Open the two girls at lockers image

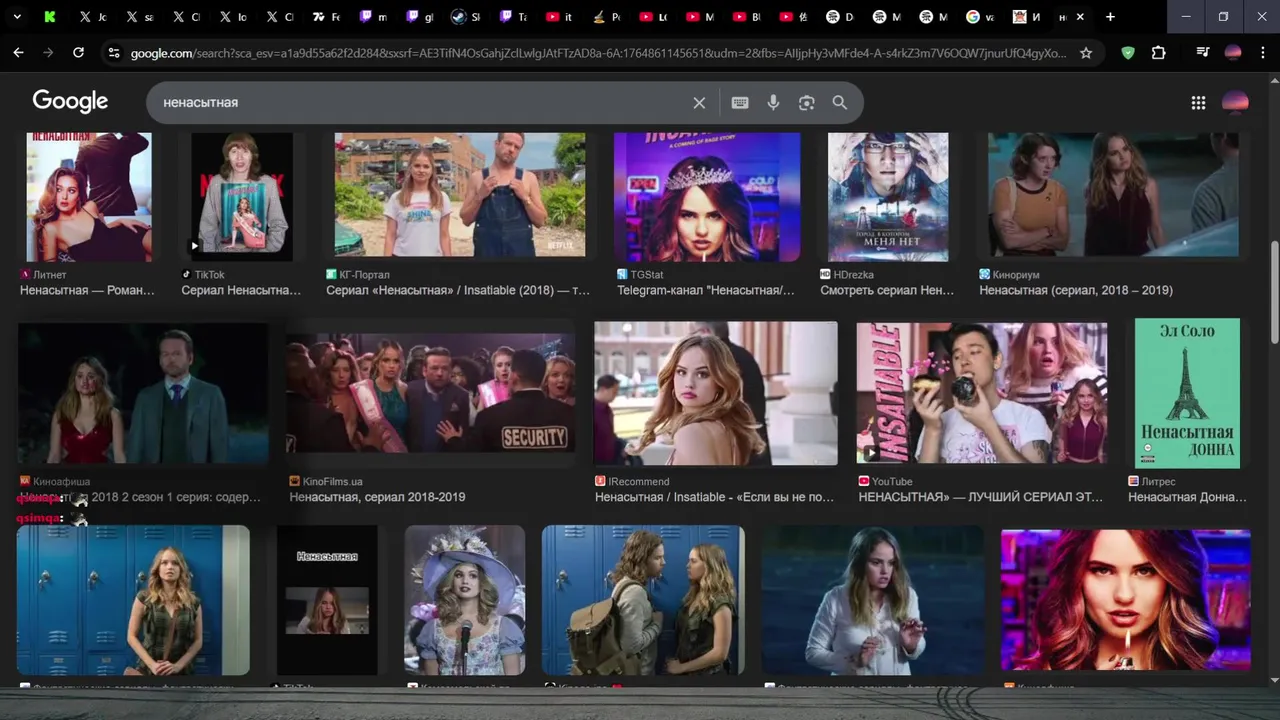[x=643, y=600]
